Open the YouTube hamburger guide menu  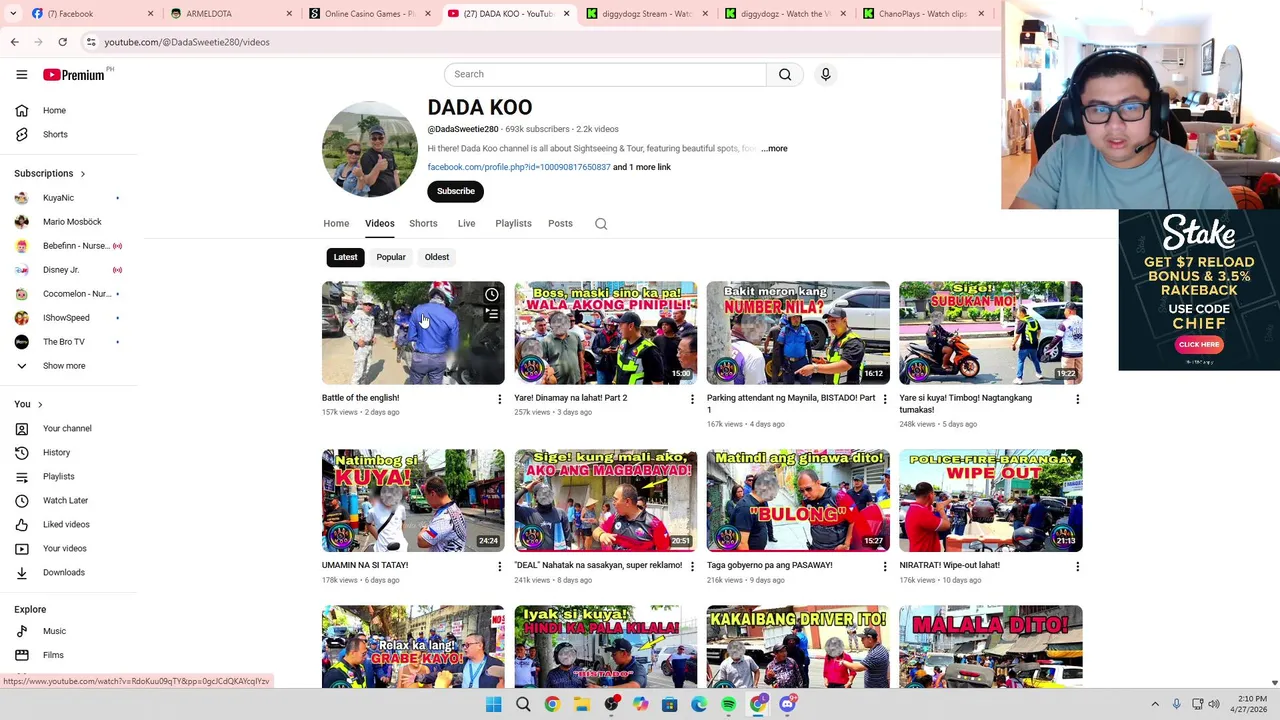tap(21, 74)
